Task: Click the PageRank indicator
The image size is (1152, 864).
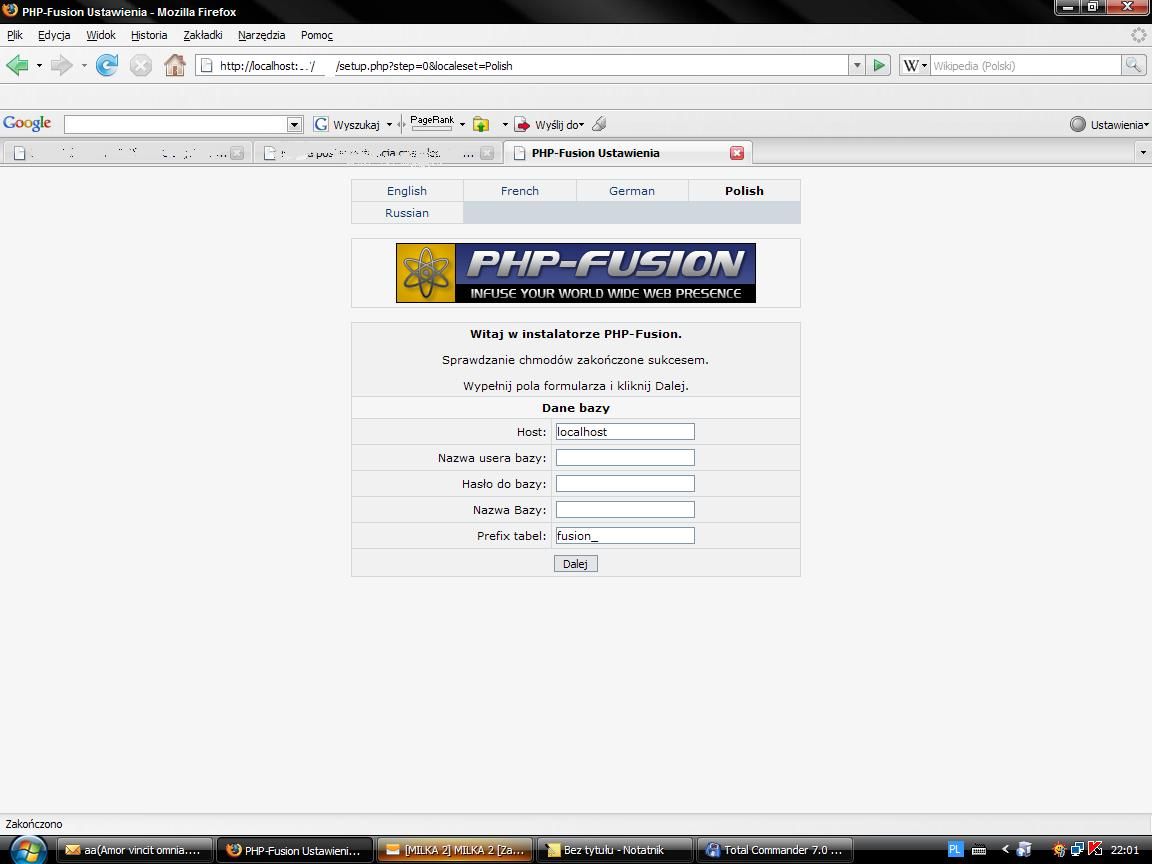Action: coord(431,123)
